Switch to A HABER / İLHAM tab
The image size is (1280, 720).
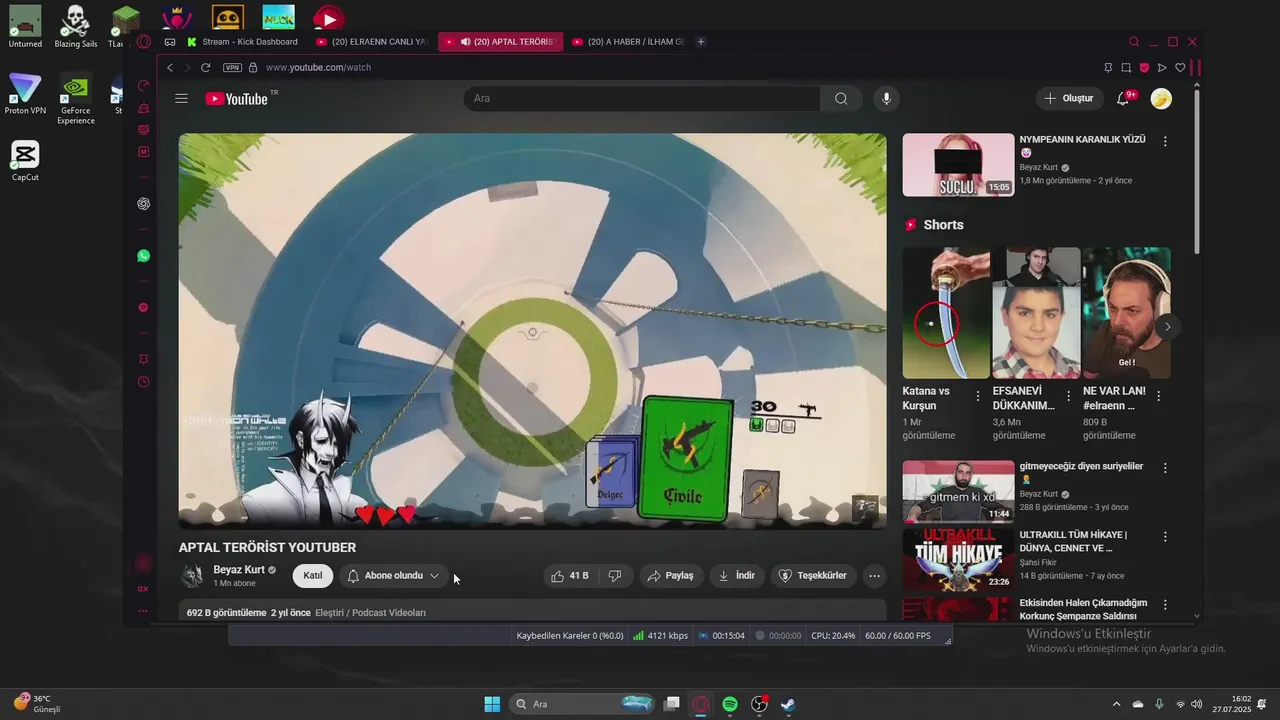[x=628, y=42]
